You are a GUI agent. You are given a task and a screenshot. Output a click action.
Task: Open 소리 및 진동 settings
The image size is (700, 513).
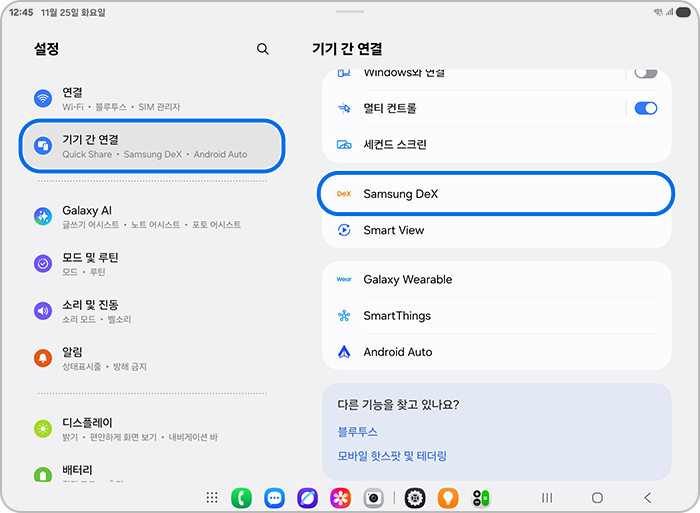[152, 311]
